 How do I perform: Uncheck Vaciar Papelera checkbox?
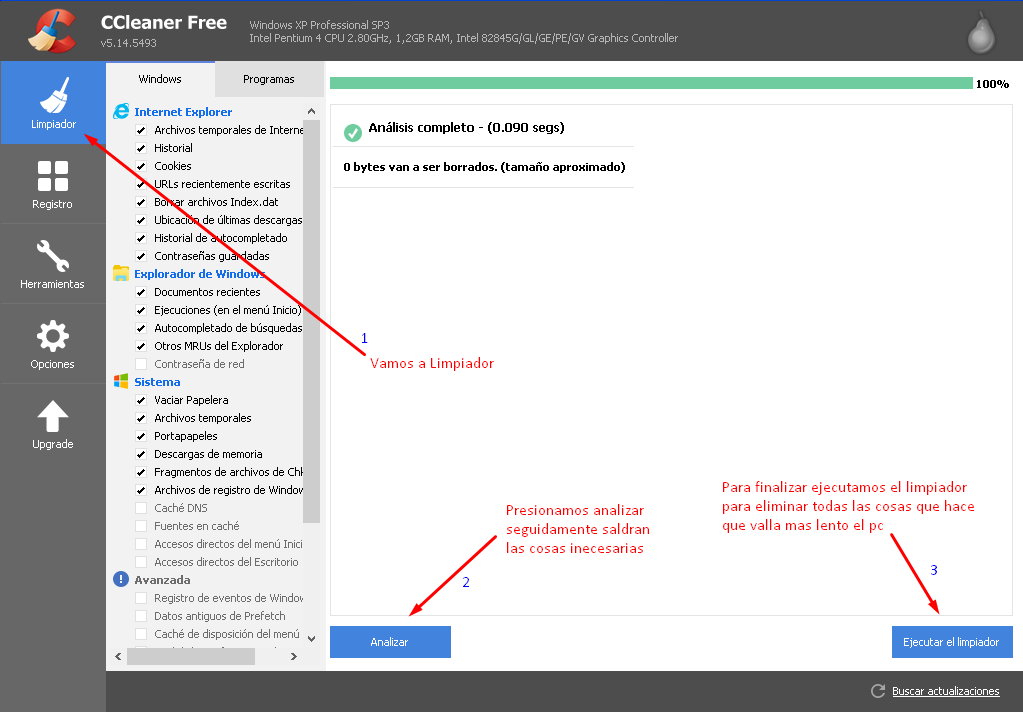coord(141,400)
